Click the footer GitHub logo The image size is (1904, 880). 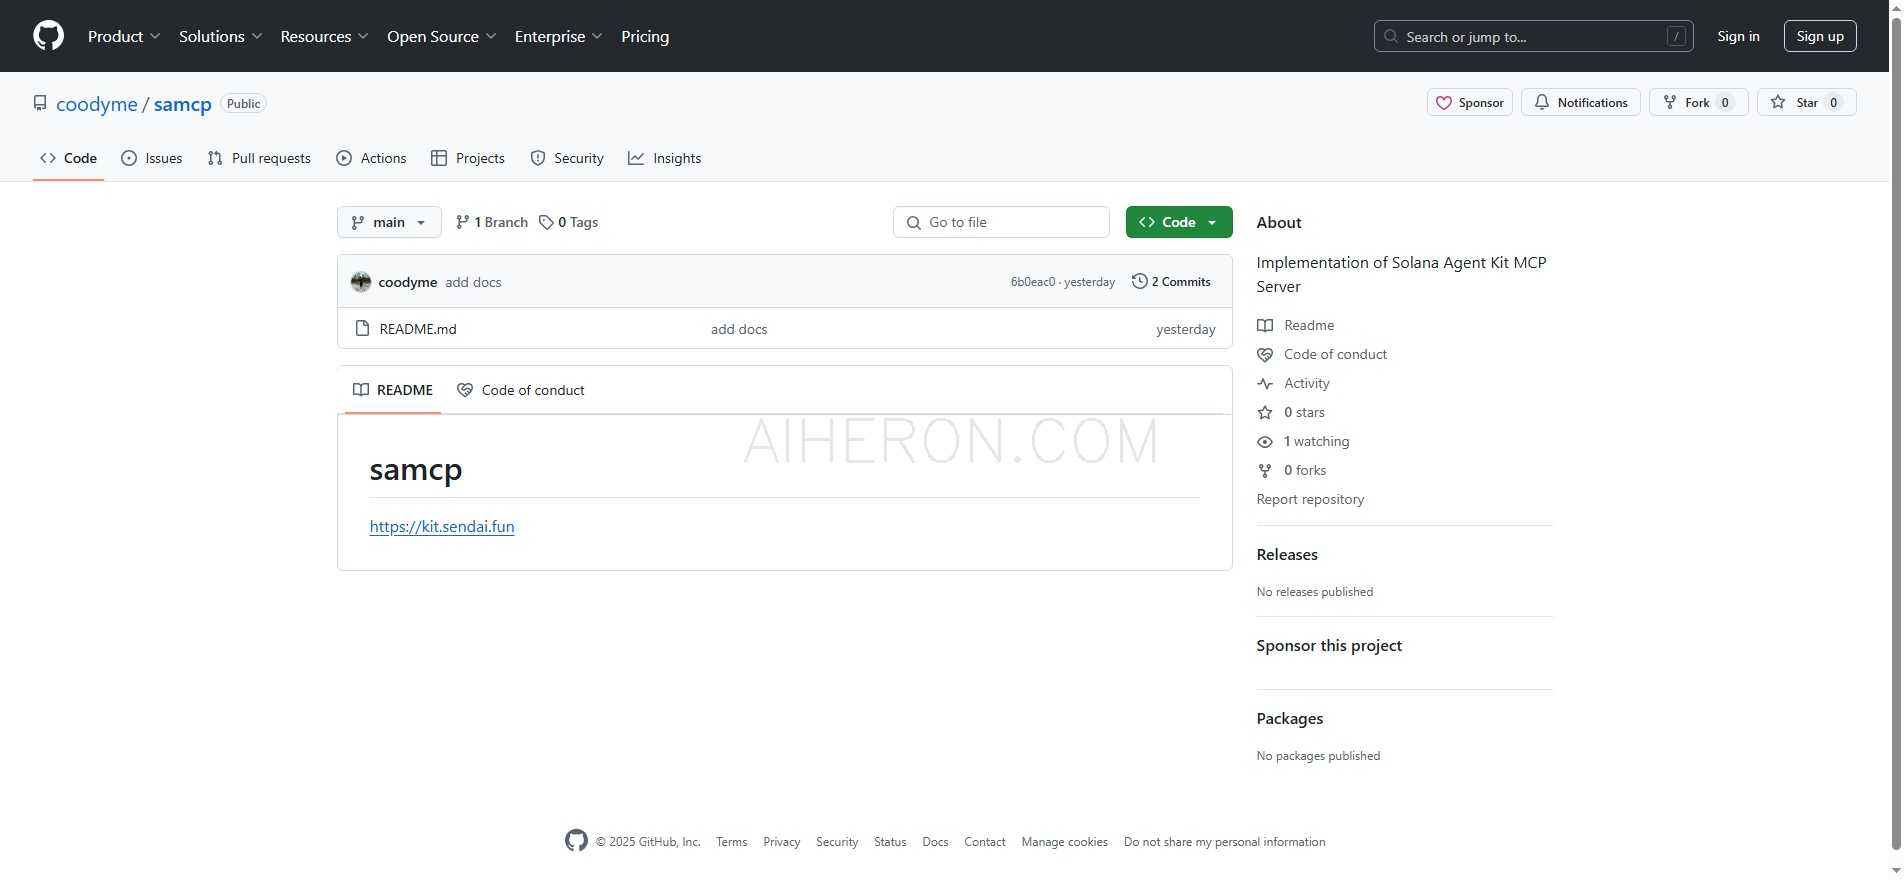(x=577, y=841)
